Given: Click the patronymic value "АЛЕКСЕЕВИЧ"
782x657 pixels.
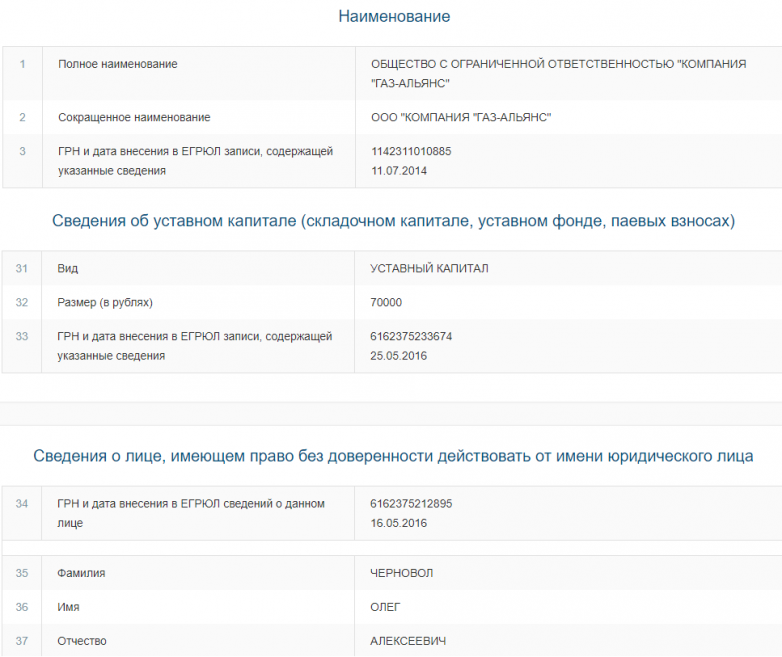Looking at the screenshot, I should pyautogui.click(x=407, y=641).
